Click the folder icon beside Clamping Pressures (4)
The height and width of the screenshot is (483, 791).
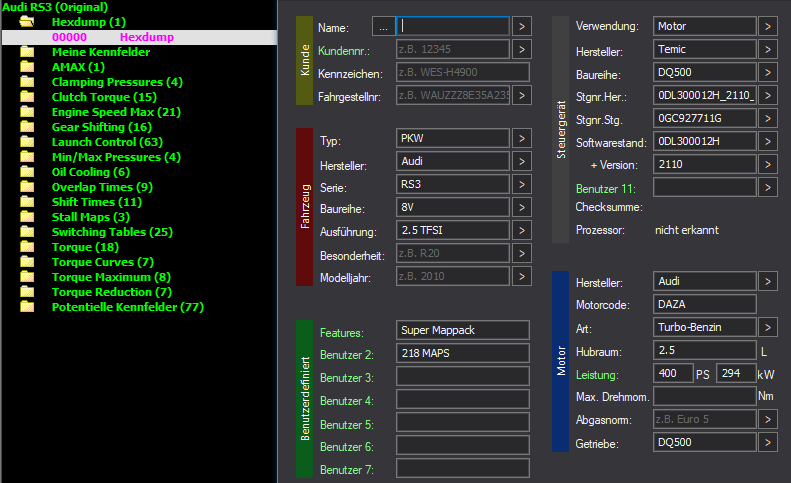27,82
